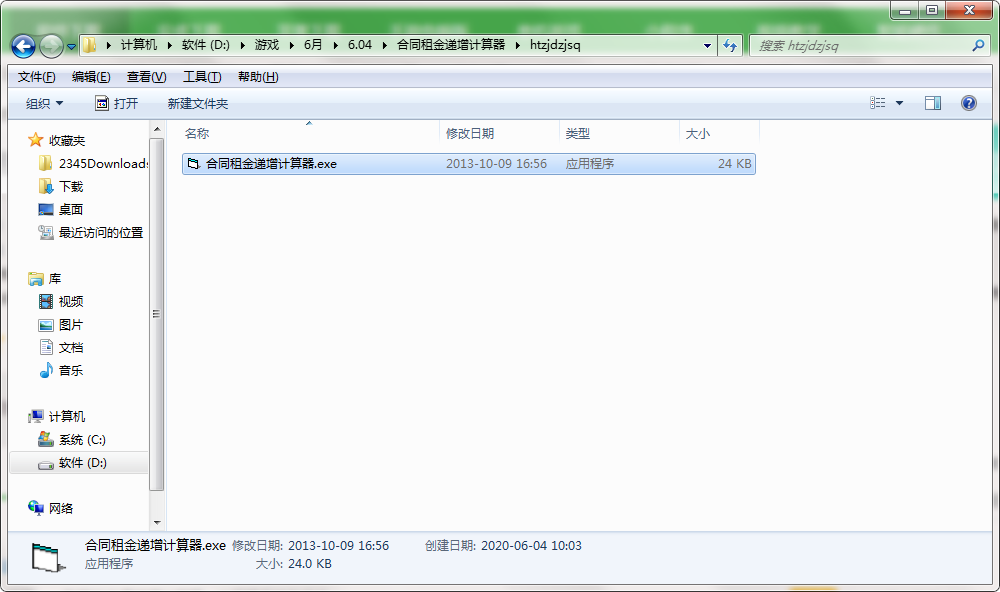
Task: Open 系统 (C:) drive in sidebar
Action: (72, 440)
